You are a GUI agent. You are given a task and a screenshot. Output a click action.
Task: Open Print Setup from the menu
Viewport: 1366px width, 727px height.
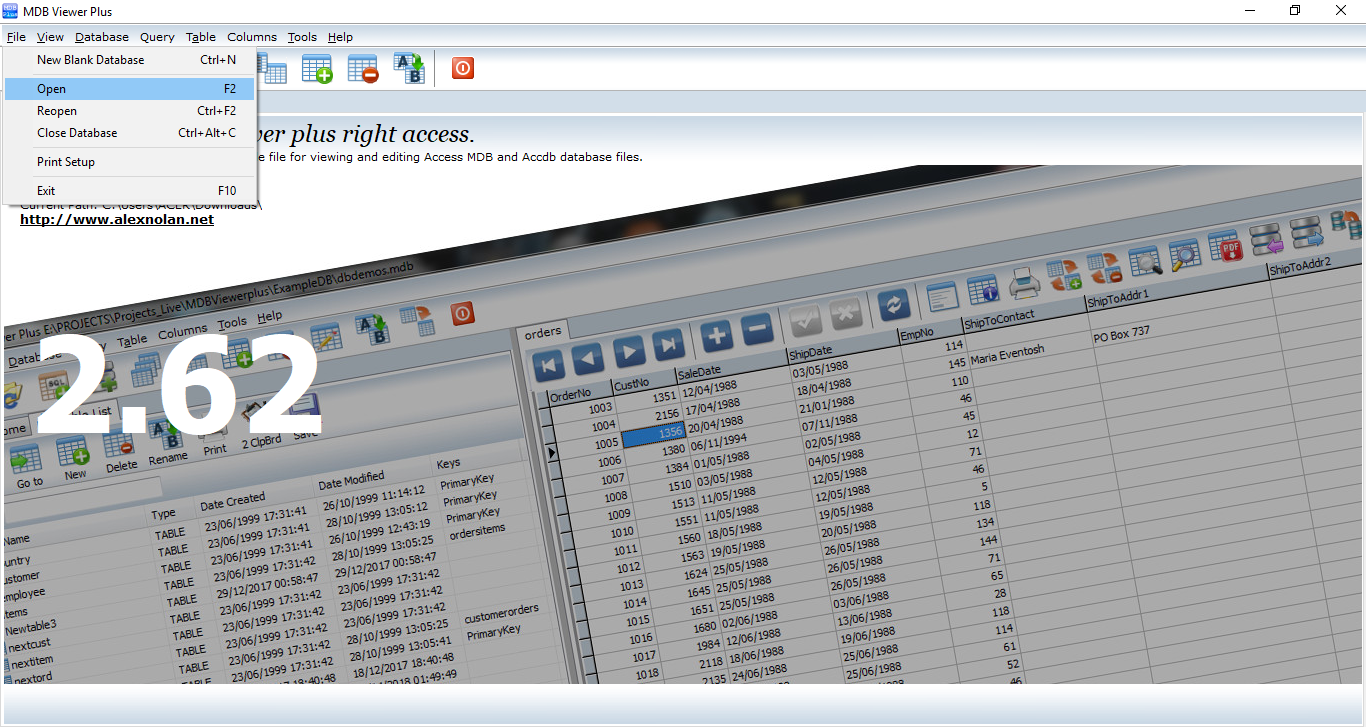coord(66,162)
